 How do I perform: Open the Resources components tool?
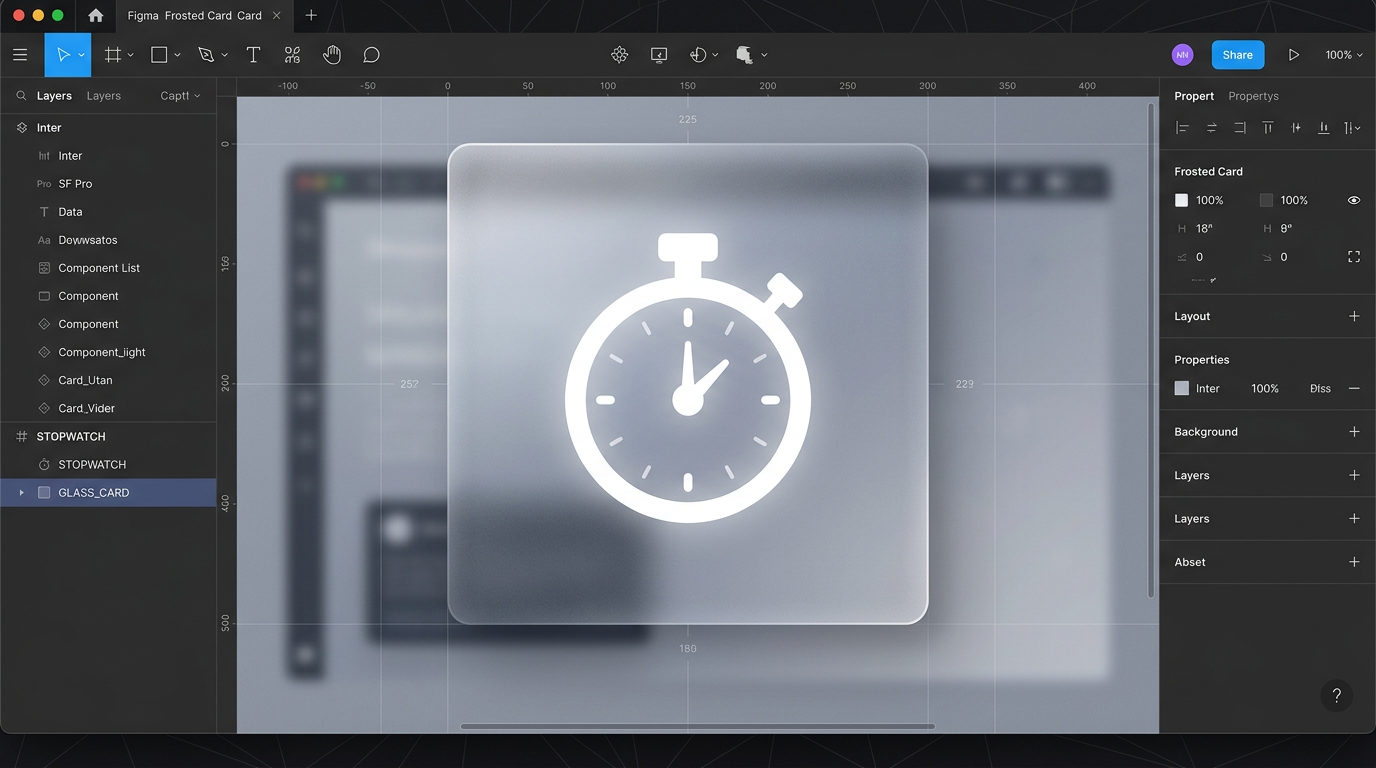pyautogui.click(x=292, y=55)
